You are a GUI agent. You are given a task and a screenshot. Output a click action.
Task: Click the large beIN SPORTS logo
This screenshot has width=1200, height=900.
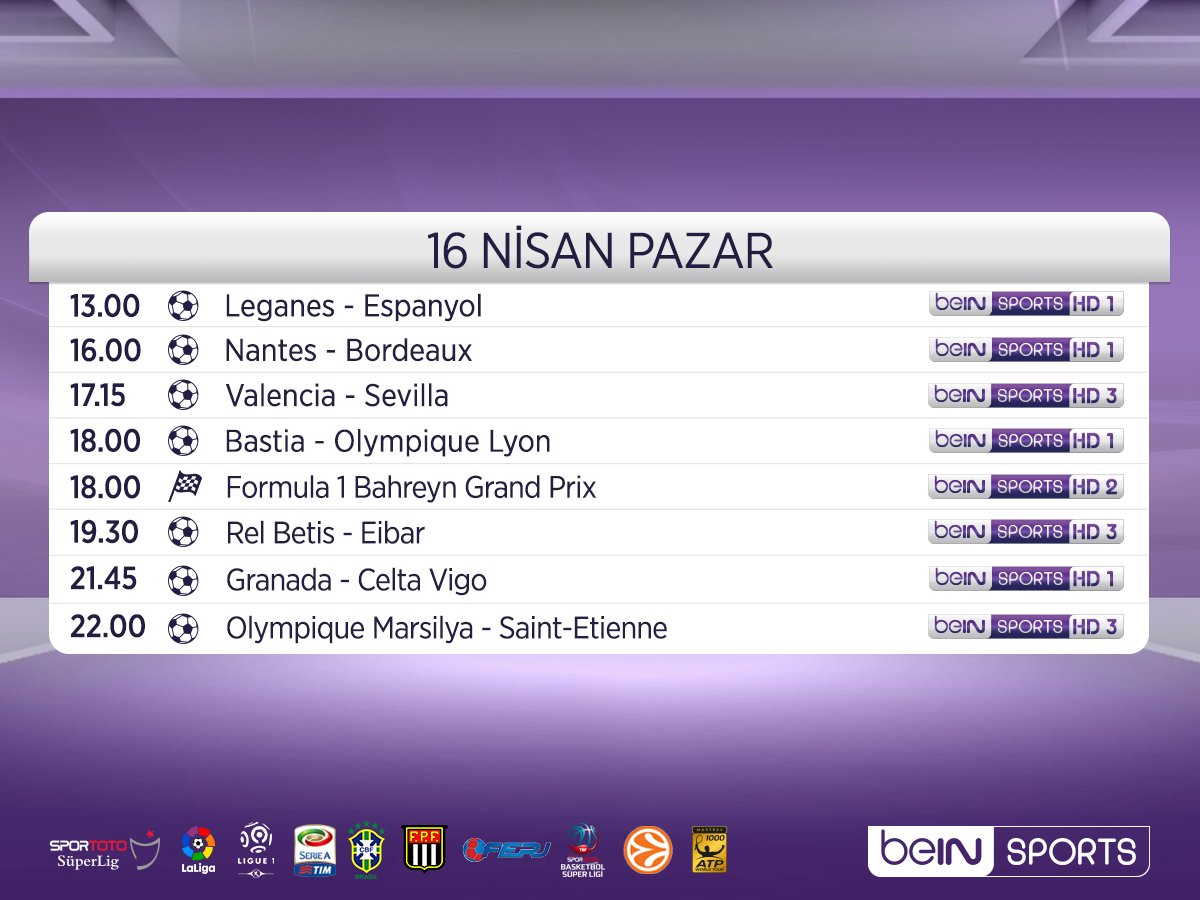[x=1008, y=851]
